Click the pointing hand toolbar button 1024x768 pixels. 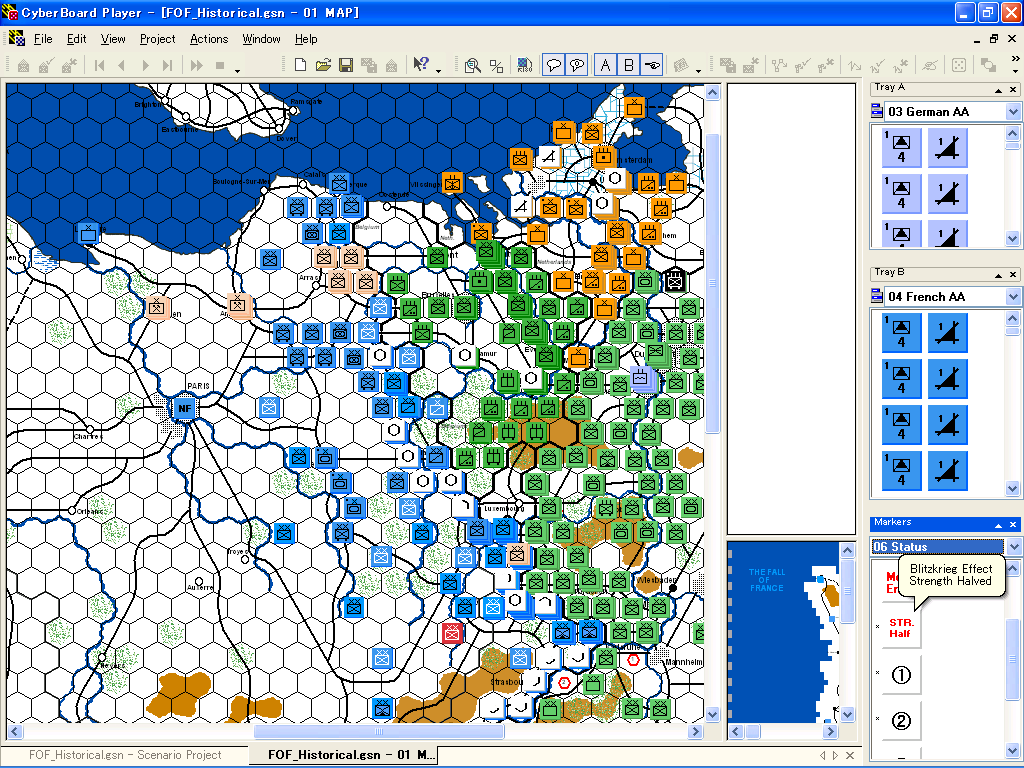653,65
